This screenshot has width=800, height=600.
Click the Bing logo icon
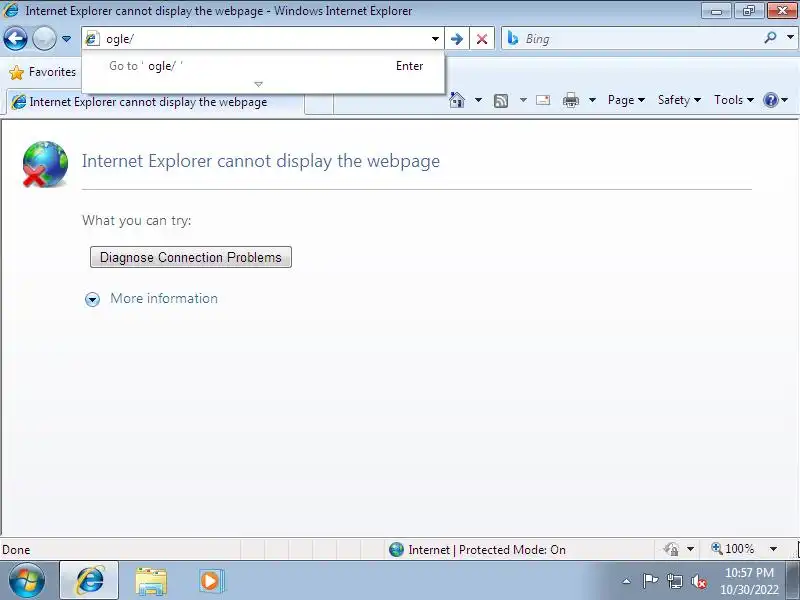513,38
